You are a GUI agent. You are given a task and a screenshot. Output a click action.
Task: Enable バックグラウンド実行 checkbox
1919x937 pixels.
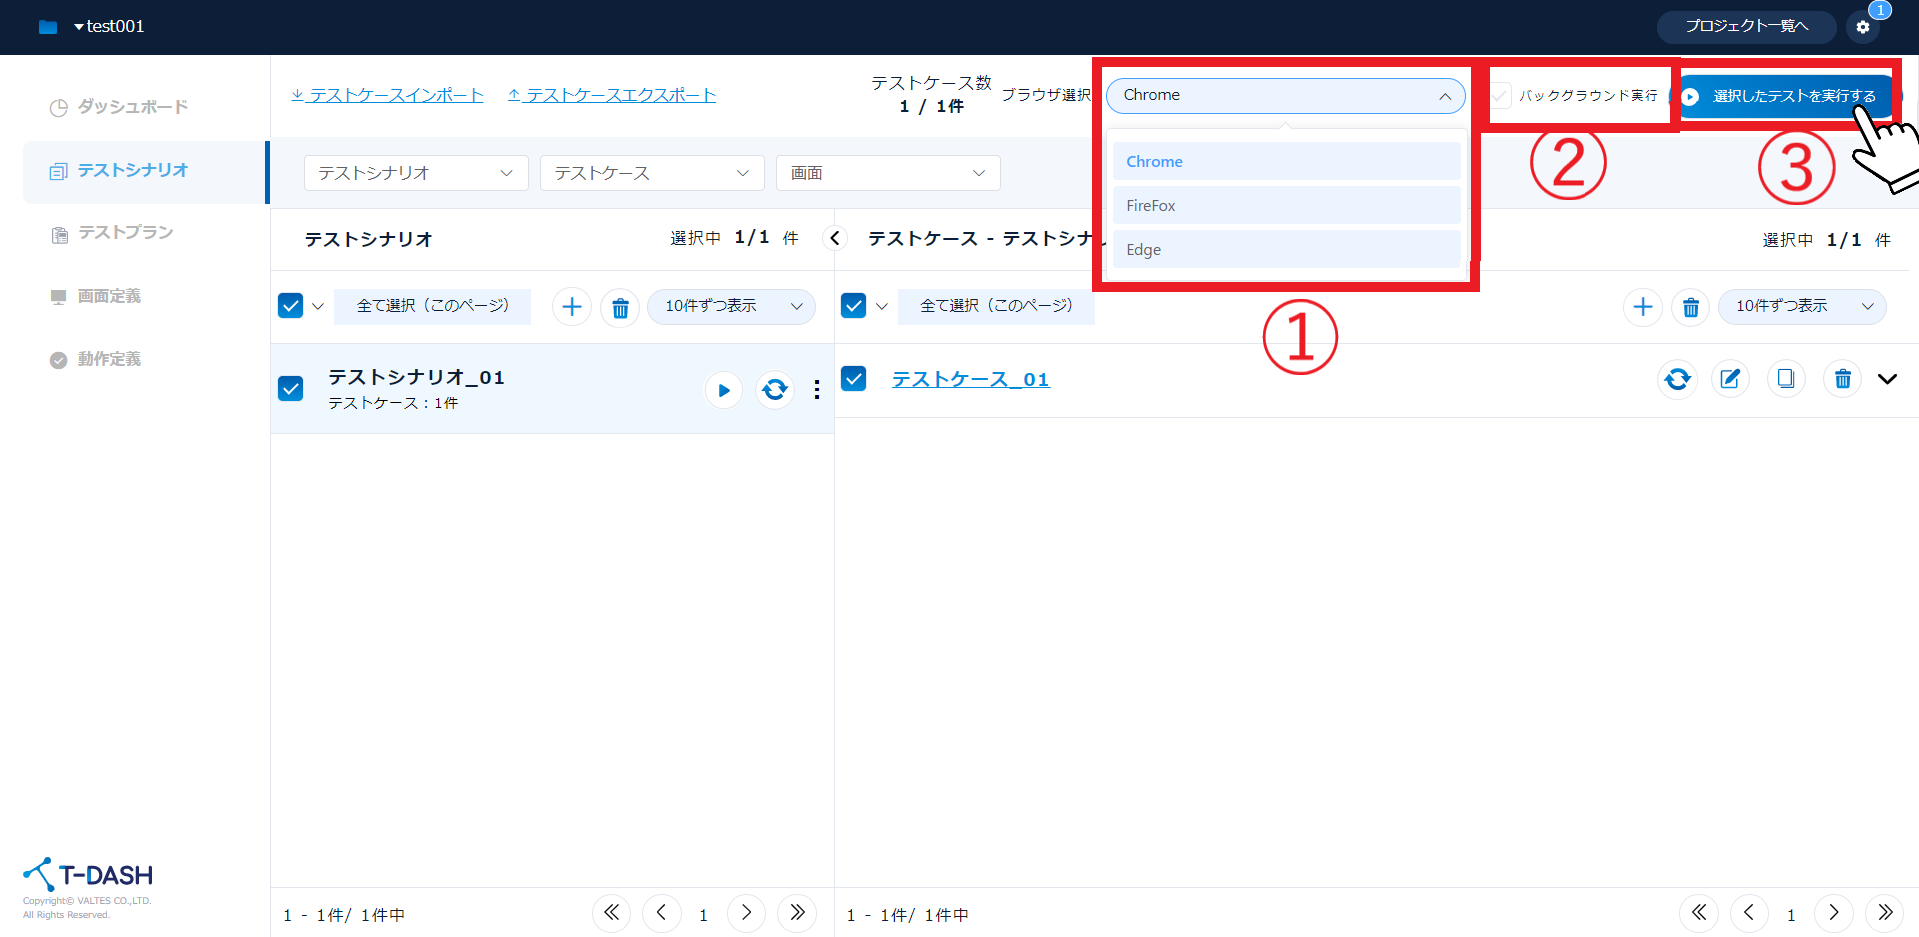click(1501, 96)
